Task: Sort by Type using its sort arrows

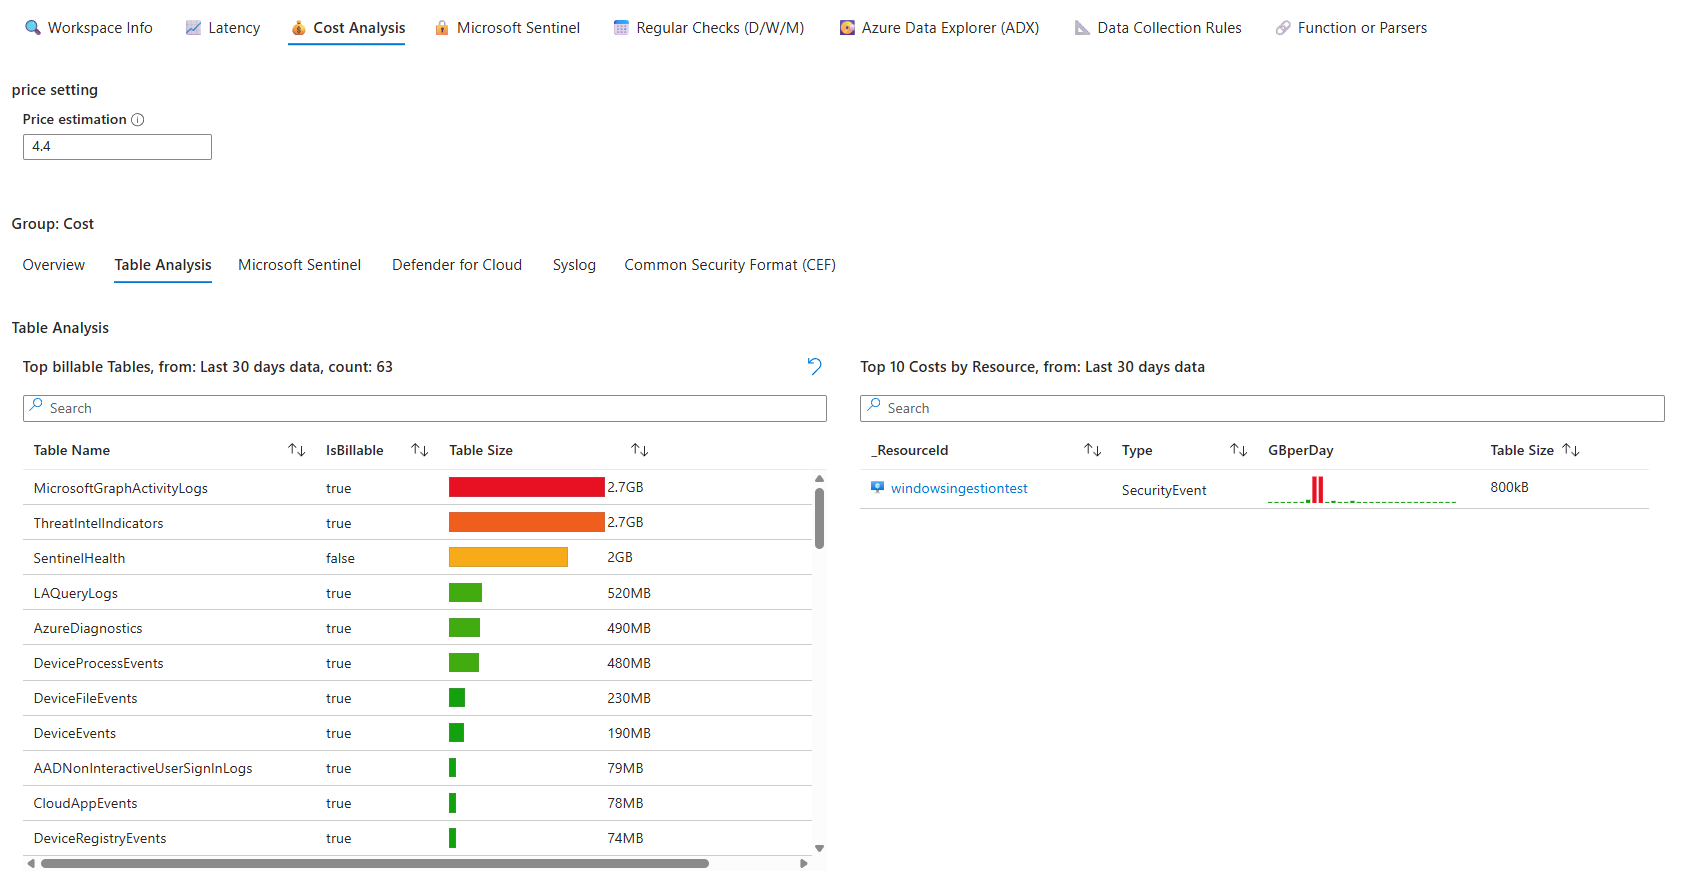Action: 1239,451
